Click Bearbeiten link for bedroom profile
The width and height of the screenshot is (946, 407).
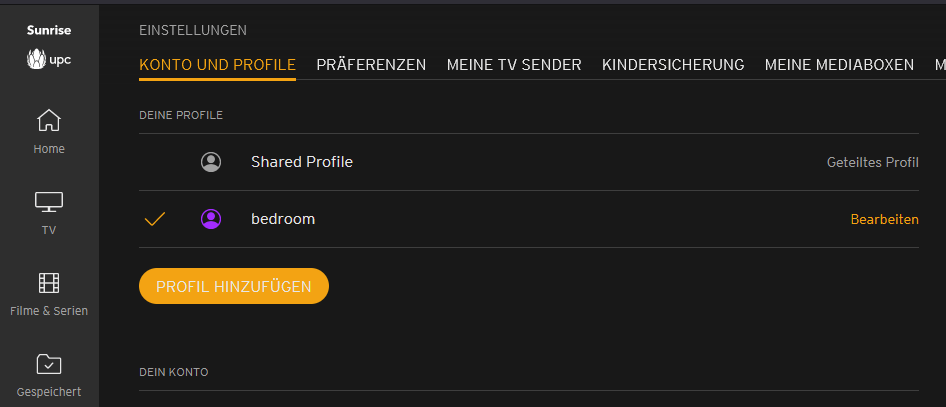pyautogui.click(x=884, y=219)
